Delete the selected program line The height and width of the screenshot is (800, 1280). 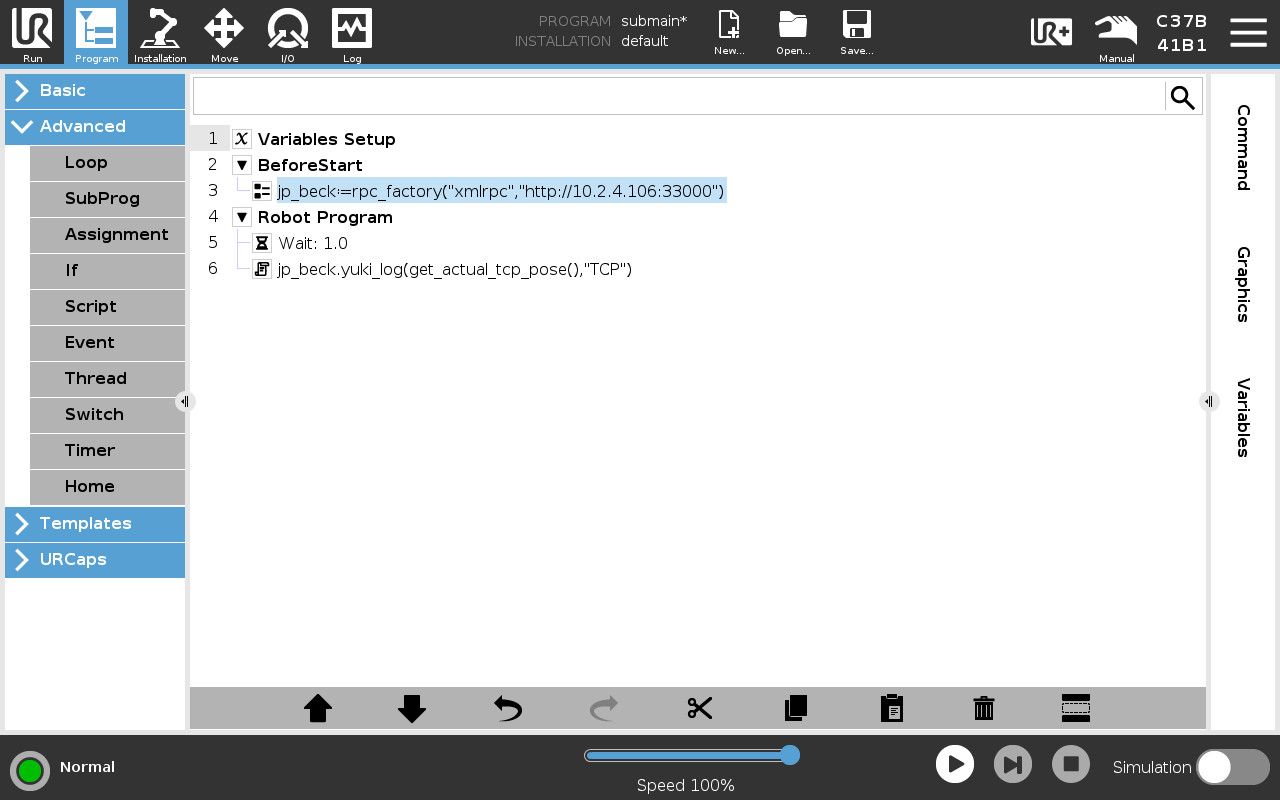983,708
